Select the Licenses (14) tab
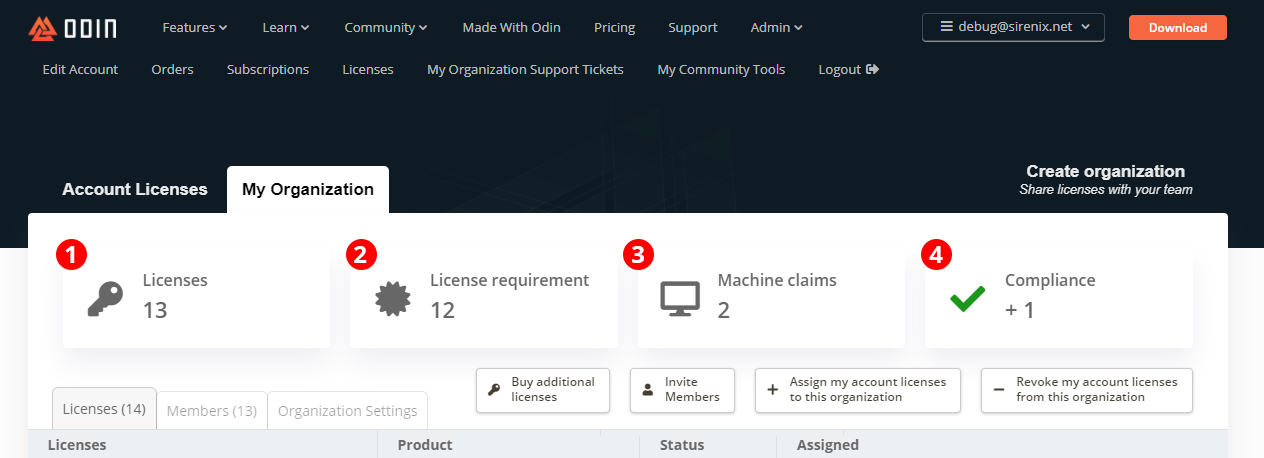Screen dimensions: 1264x458 pos(104,409)
